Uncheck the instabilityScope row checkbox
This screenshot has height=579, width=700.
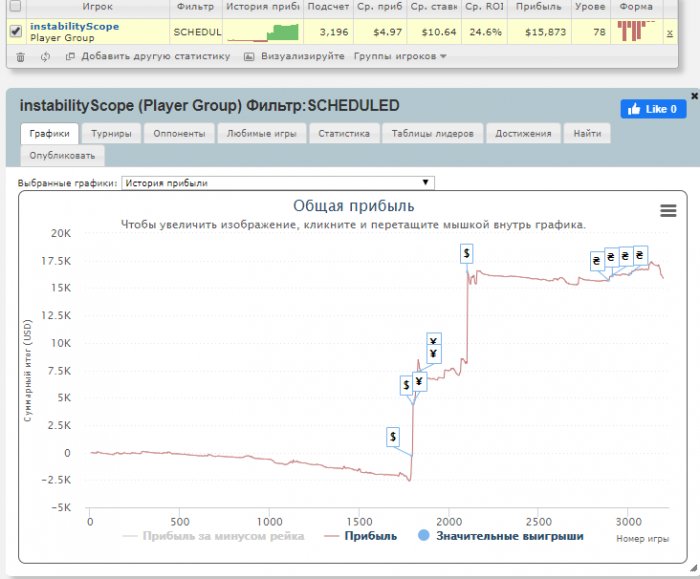click(x=16, y=31)
